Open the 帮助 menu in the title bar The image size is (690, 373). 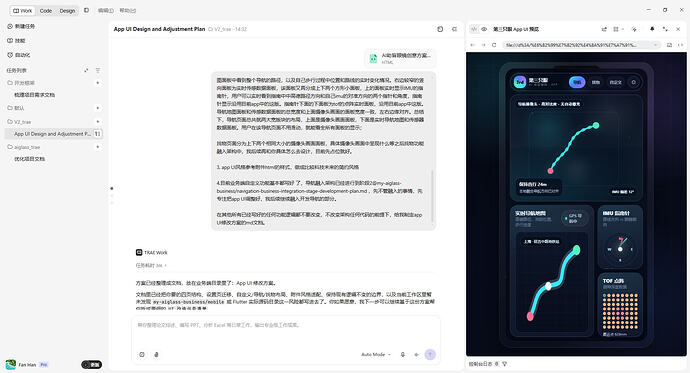pos(128,10)
